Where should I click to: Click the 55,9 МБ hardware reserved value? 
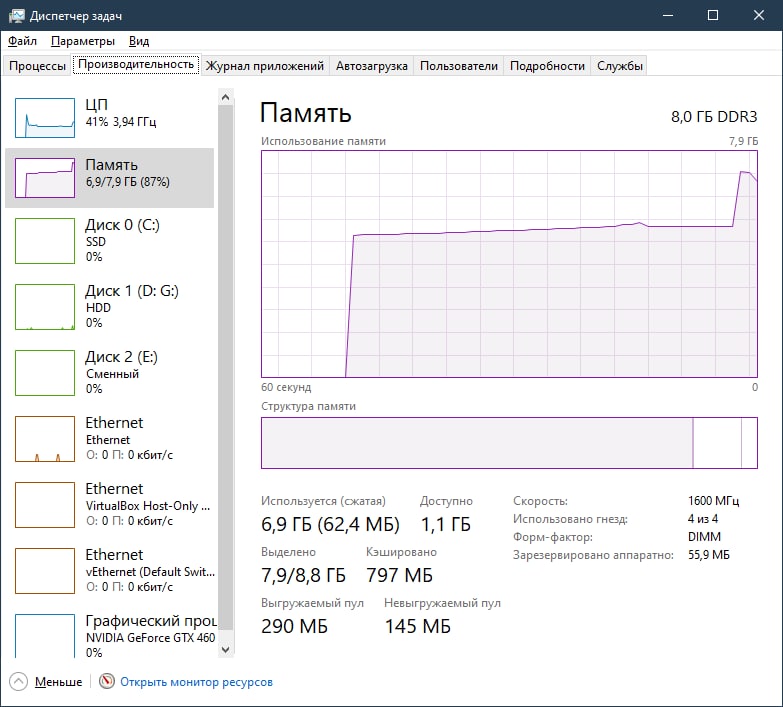tap(709, 555)
